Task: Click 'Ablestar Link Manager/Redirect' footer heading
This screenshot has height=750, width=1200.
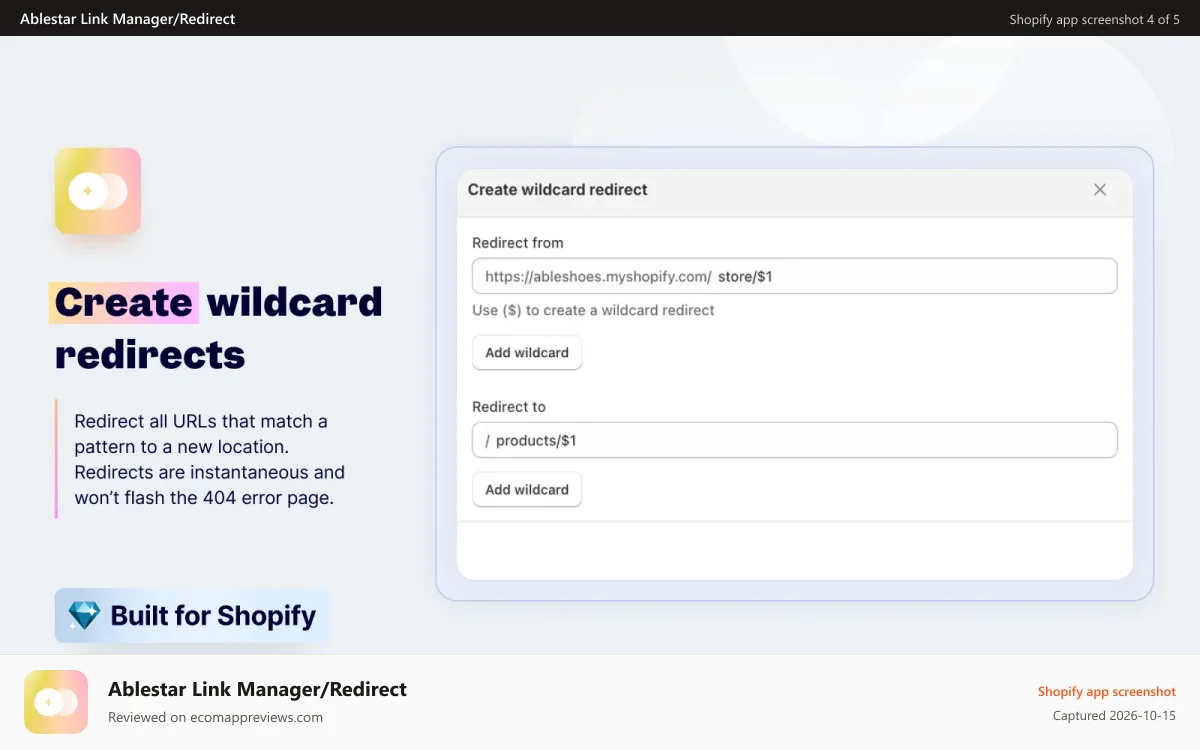Action: (257, 689)
